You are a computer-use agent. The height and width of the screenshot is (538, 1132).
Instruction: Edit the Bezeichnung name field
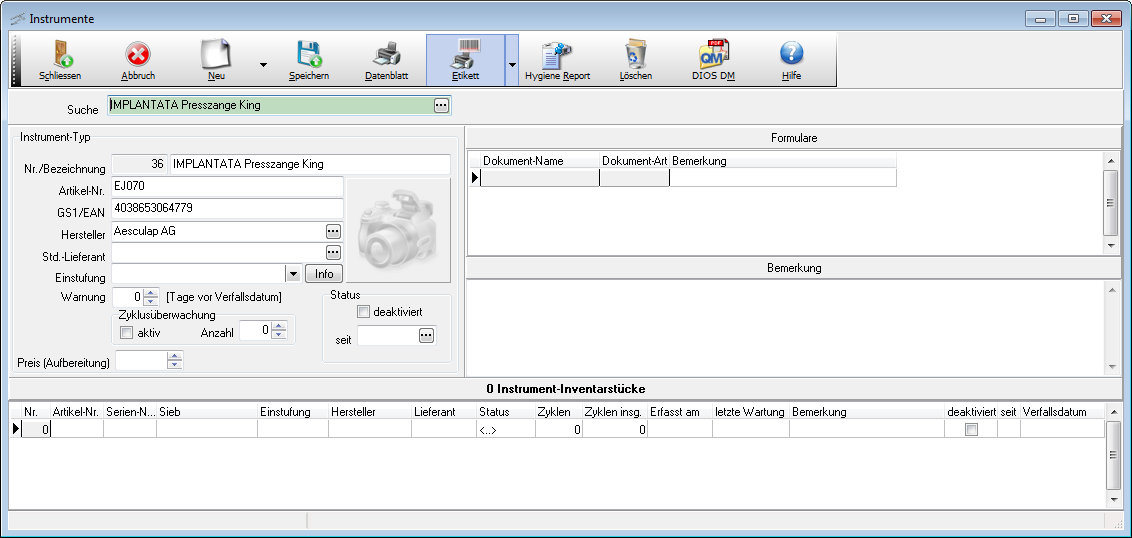(310, 164)
